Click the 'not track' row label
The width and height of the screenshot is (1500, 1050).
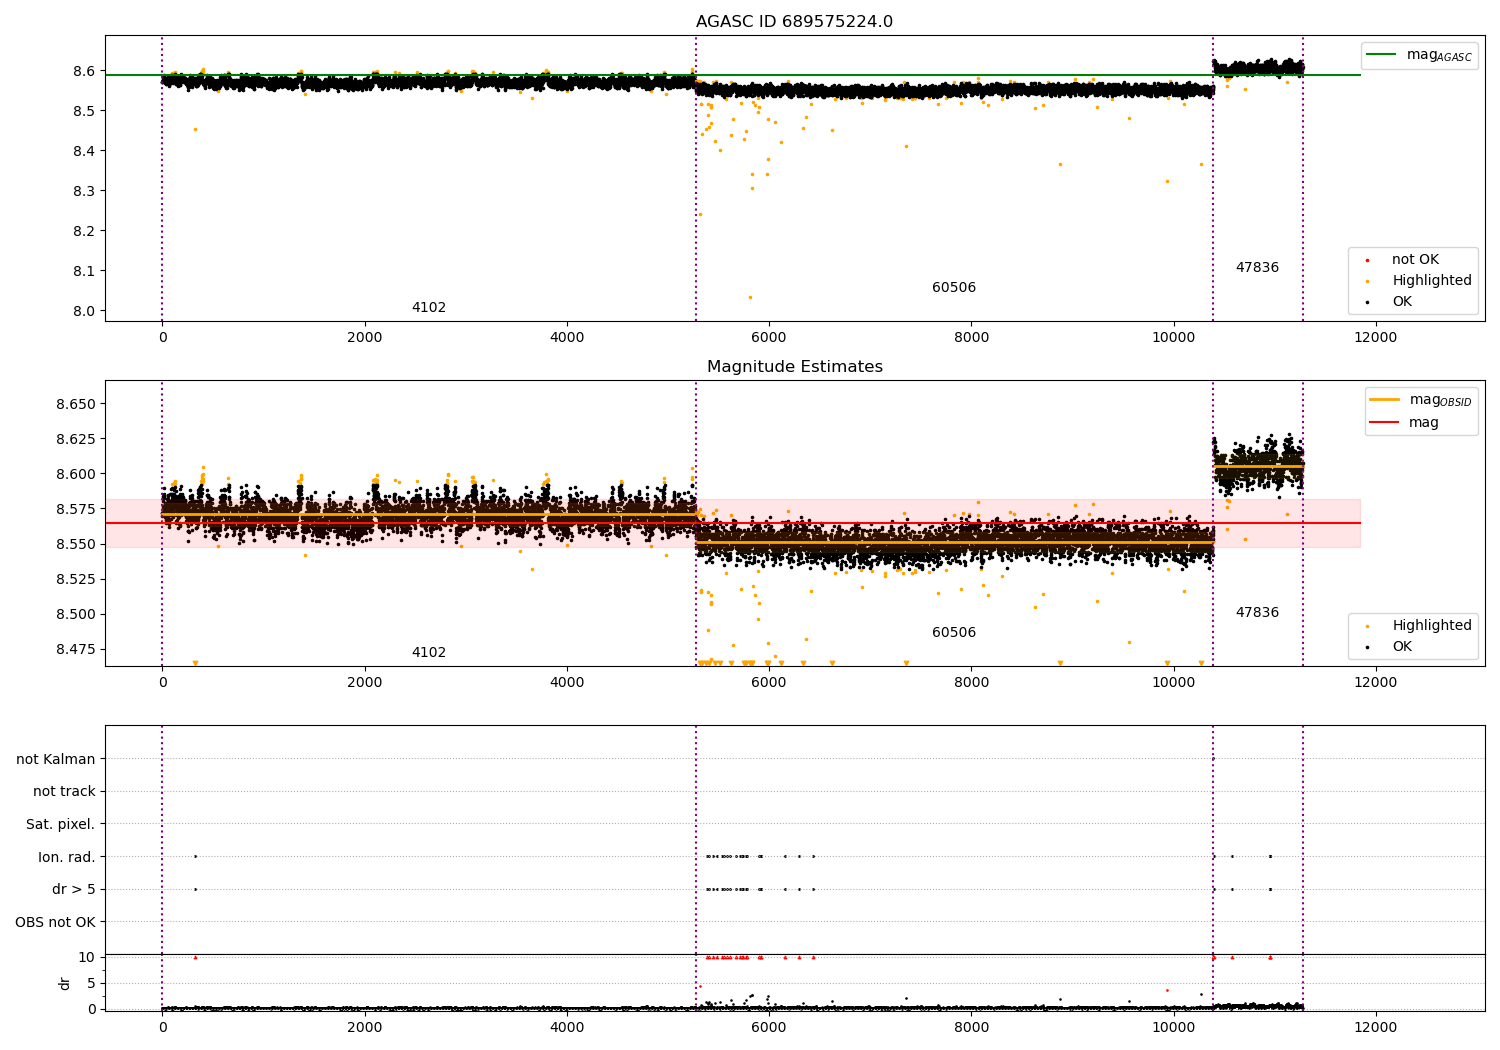(x=64, y=792)
